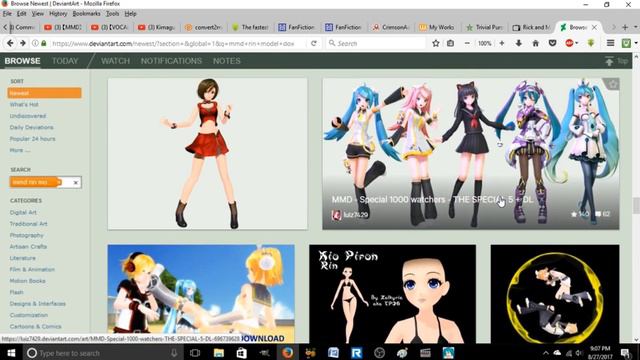Zoom out with the minus icon

pyautogui.click(x=467, y=43)
